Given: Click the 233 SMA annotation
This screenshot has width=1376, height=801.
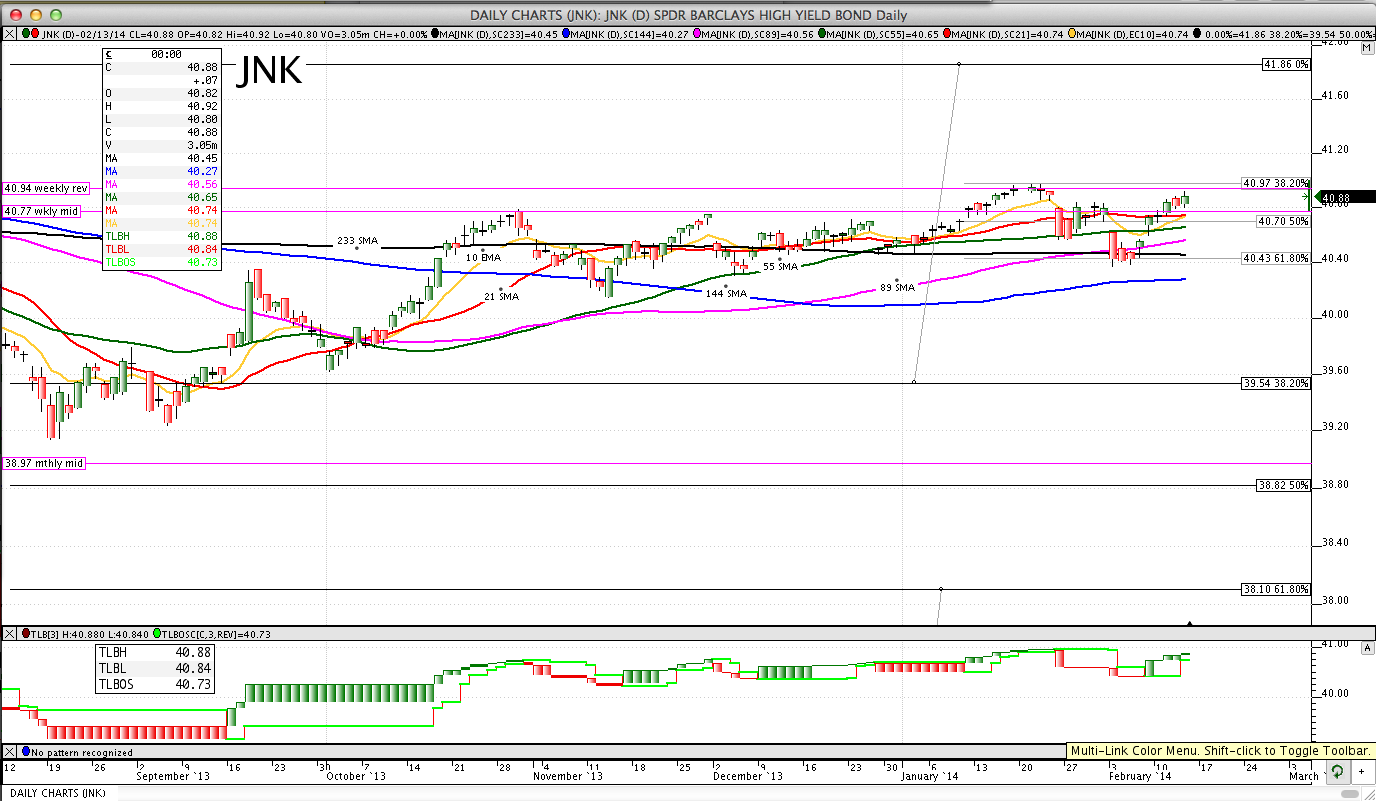Looking at the screenshot, I should pyautogui.click(x=357, y=241).
